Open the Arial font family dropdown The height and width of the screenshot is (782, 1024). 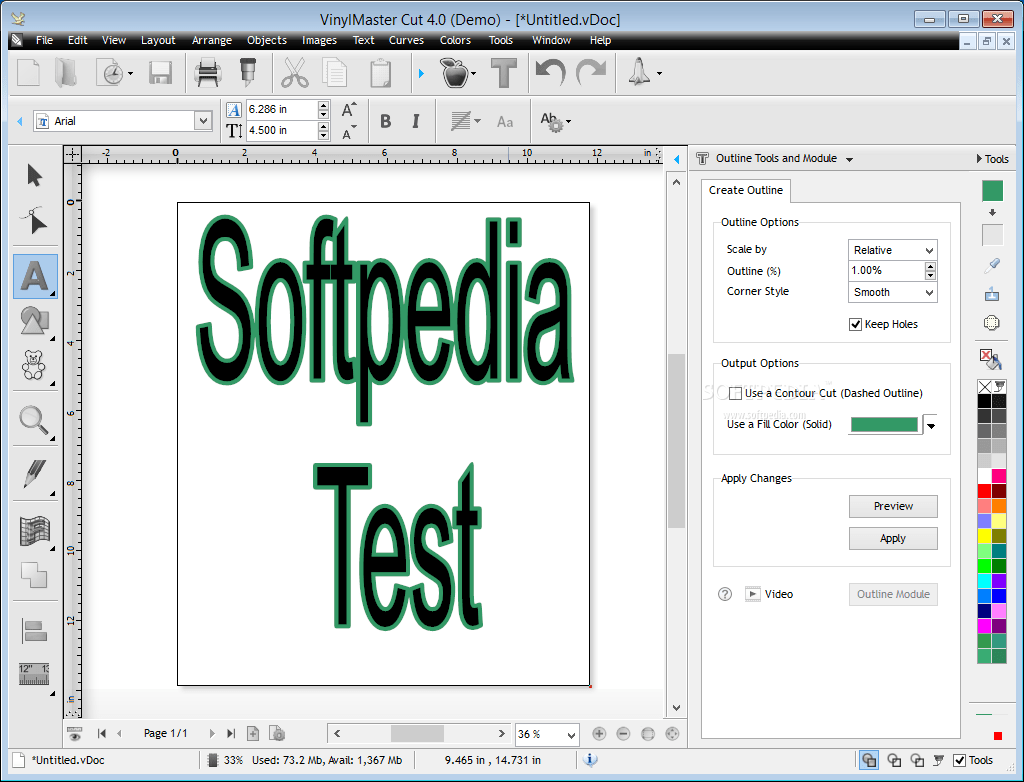click(x=203, y=120)
